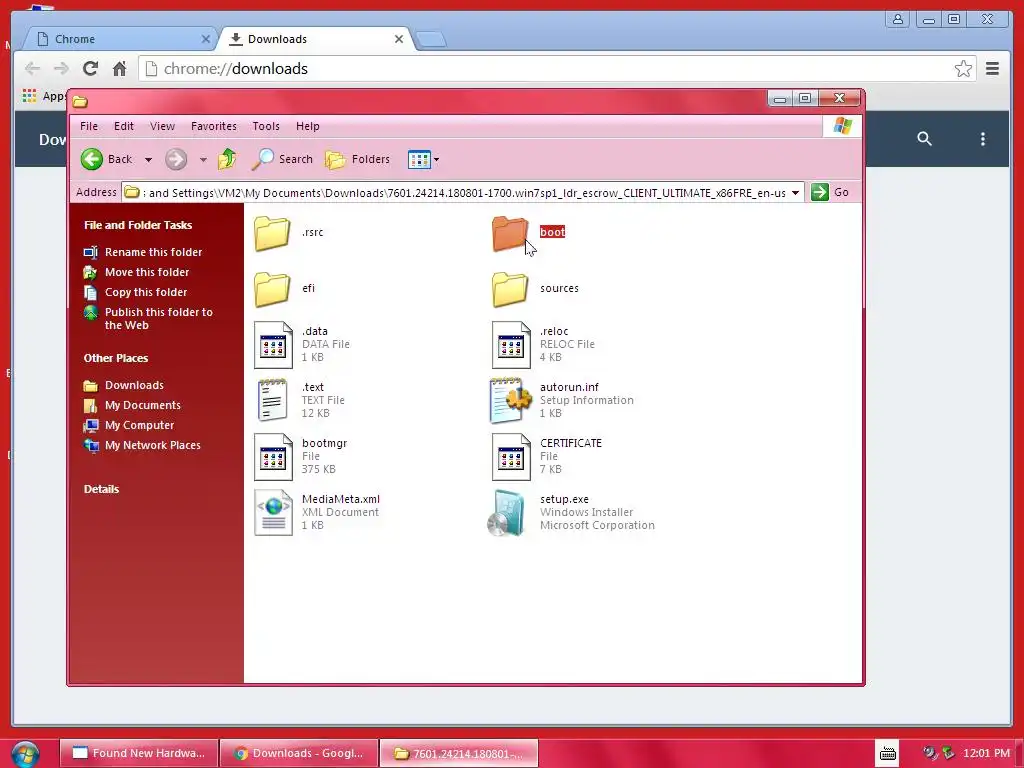The width and height of the screenshot is (1024, 768).
Task: Expand the Address bar path dropdown
Action: coord(795,193)
